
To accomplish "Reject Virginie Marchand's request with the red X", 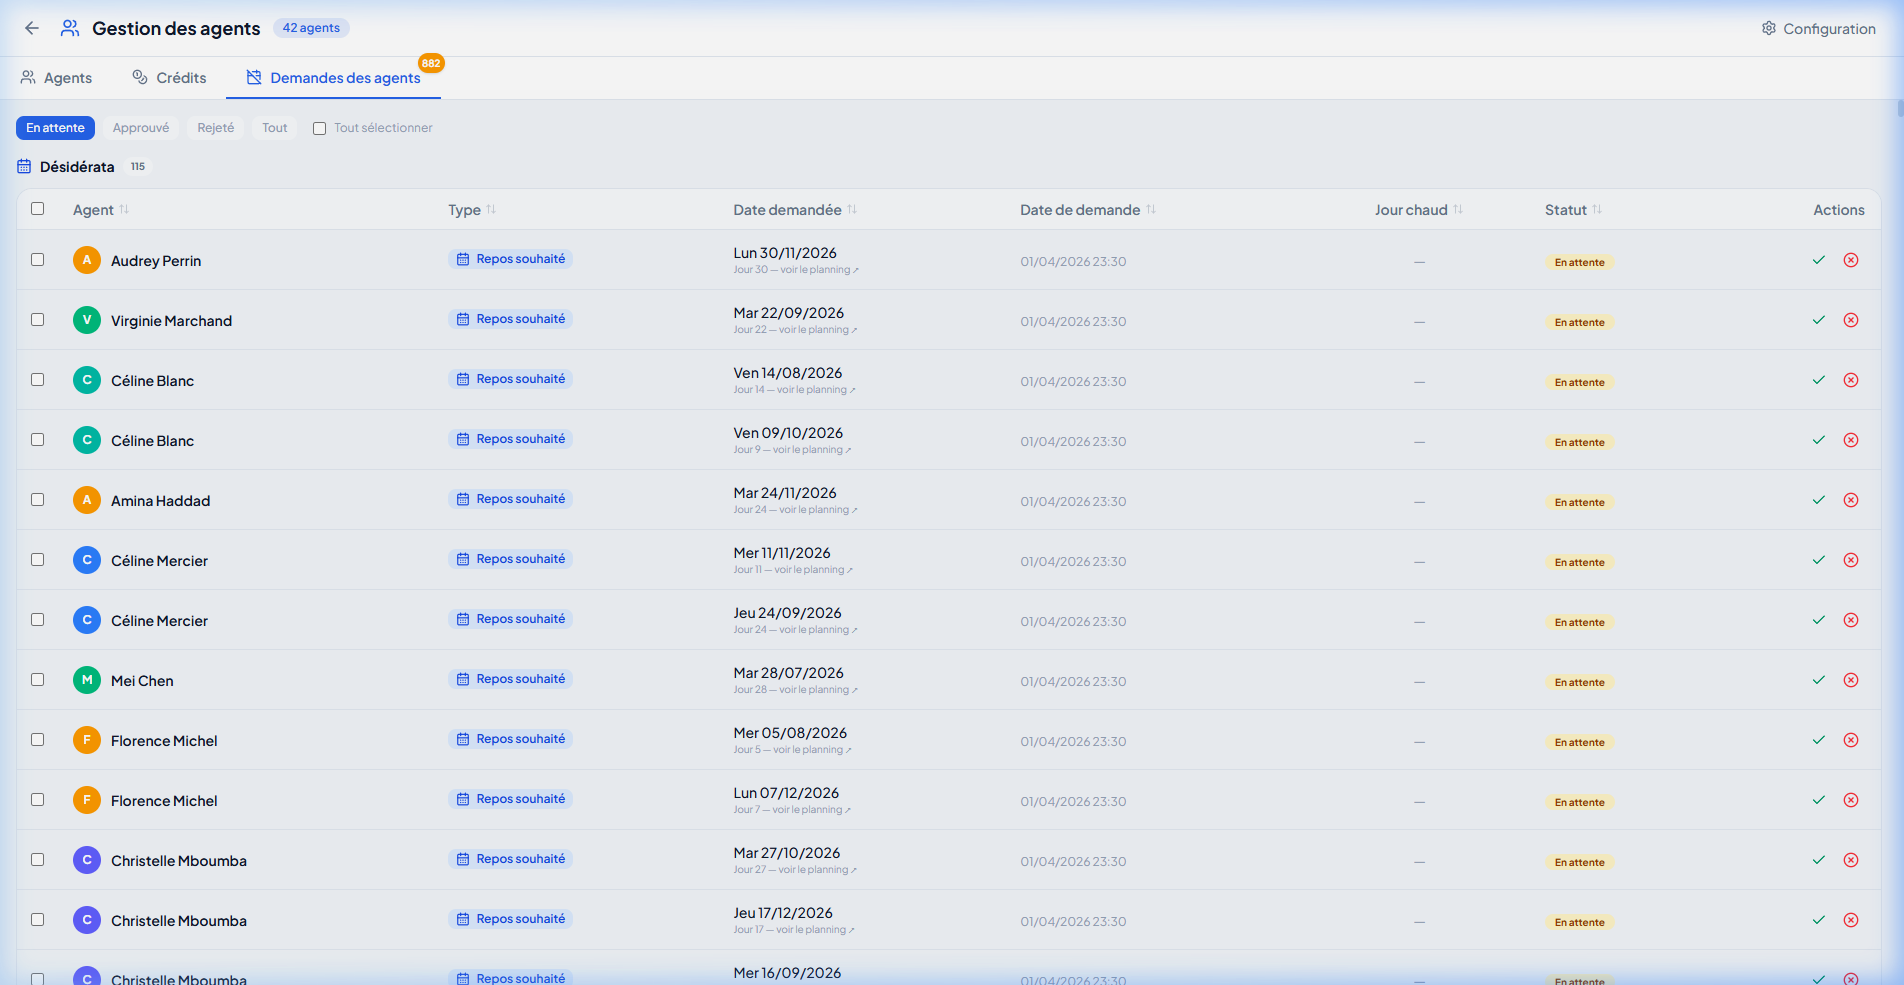I will (1851, 320).
